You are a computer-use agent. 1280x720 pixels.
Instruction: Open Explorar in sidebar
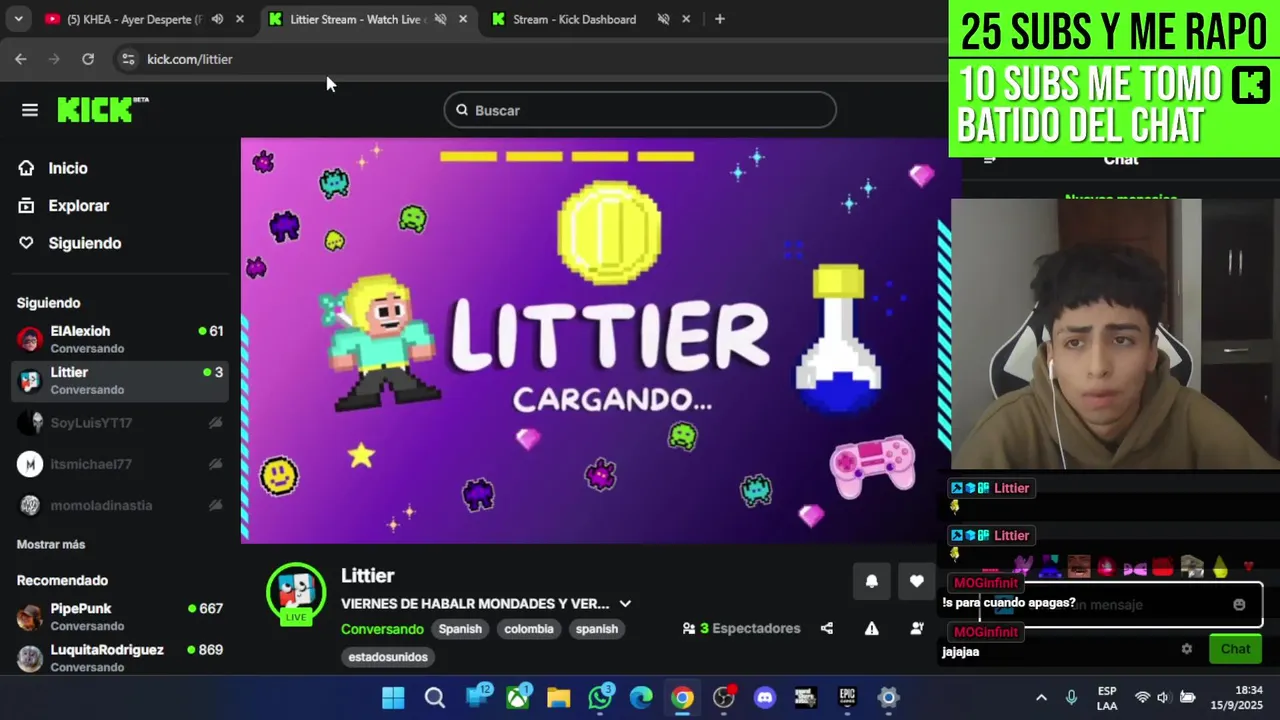tap(78, 205)
